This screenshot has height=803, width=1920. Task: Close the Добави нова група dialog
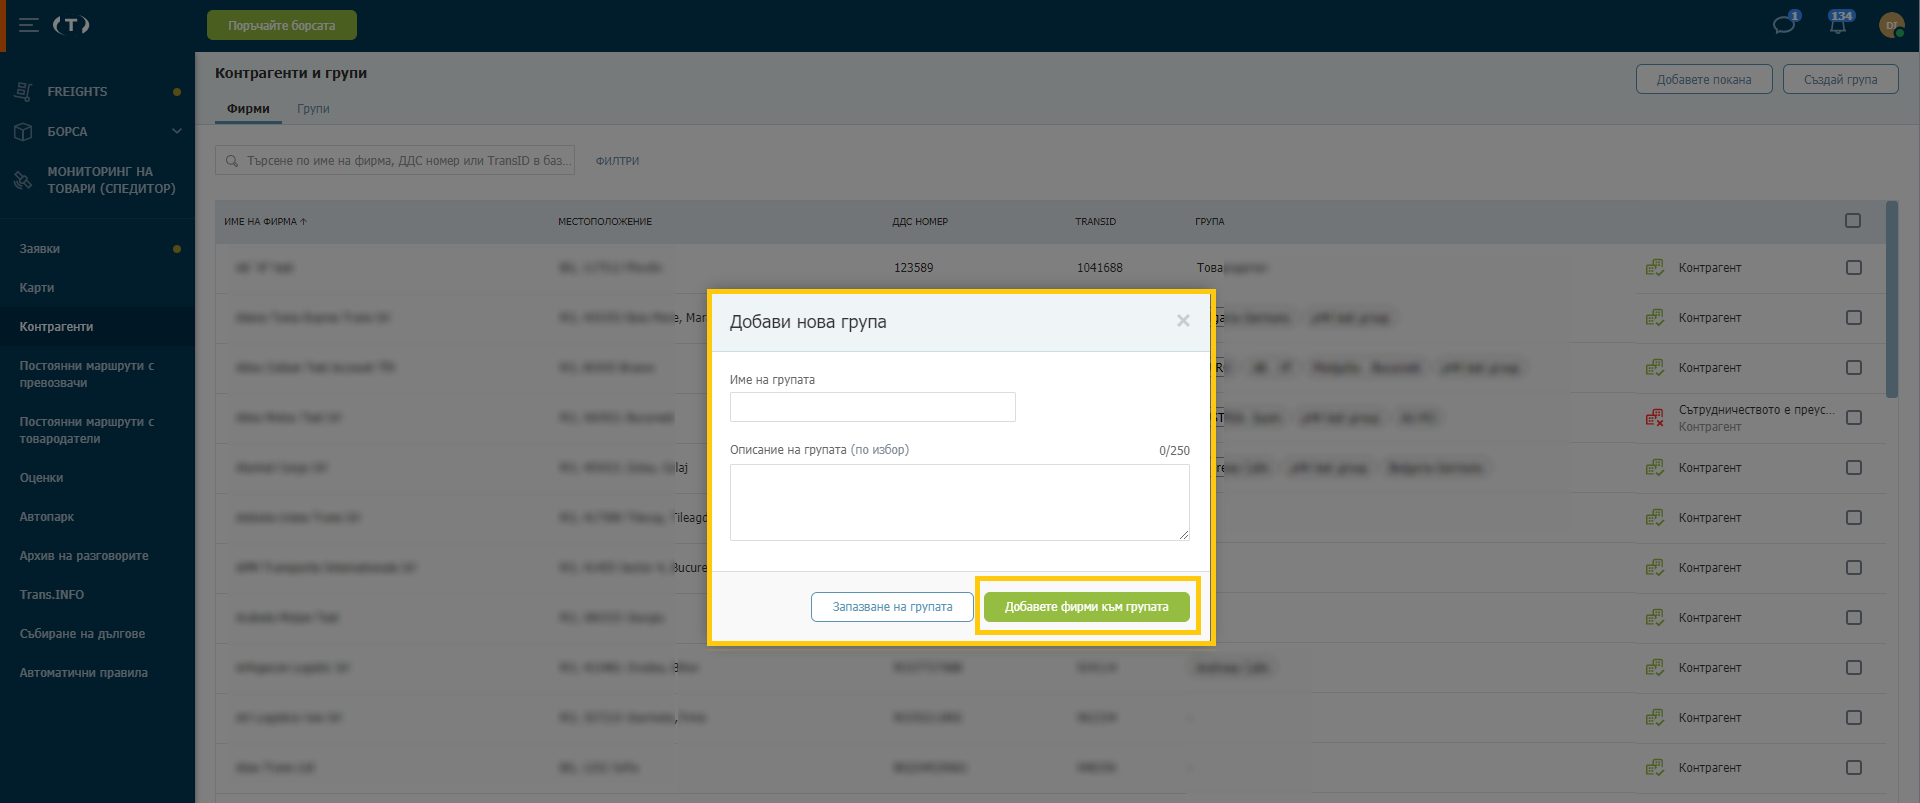(x=1183, y=321)
